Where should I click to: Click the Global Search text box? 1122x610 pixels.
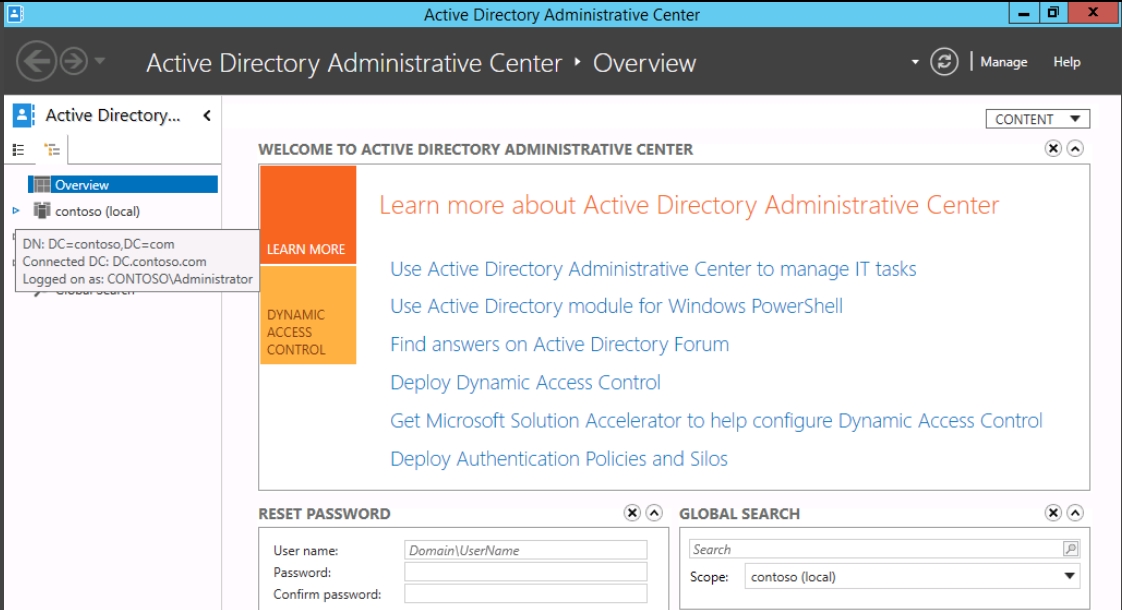(x=875, y=549)
